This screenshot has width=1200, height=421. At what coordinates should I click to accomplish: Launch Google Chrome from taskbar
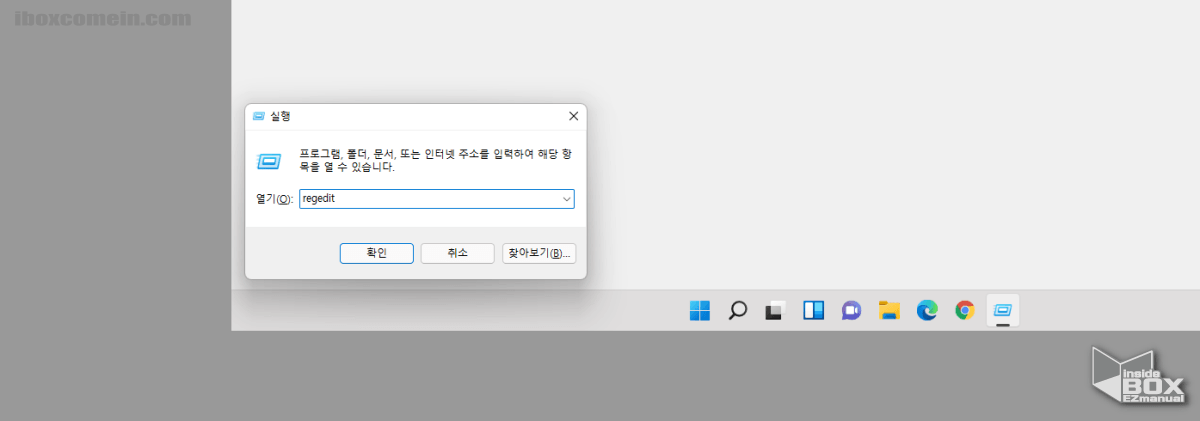(x=964, y=311)
